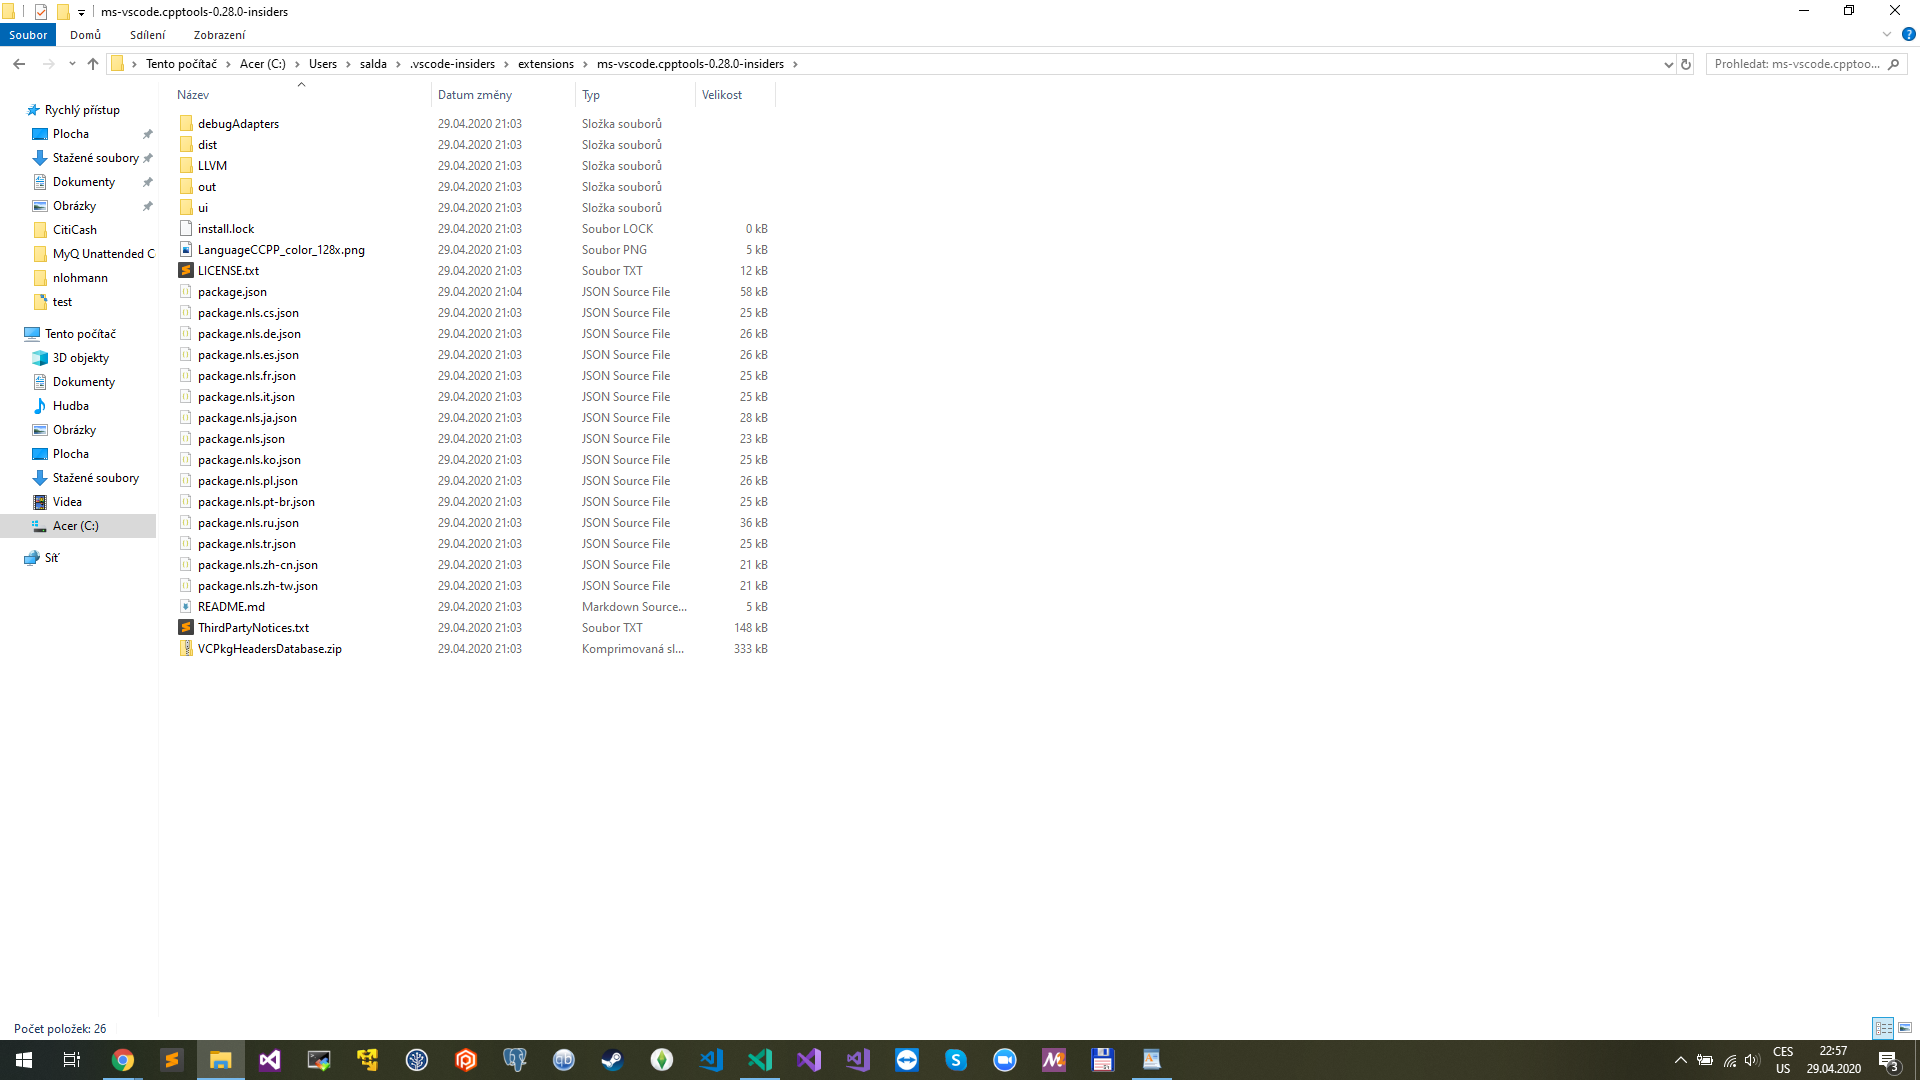The image size is (1920, 1080).
Task: Open the recent locations dropdown arrow
Action: [72, 64]
